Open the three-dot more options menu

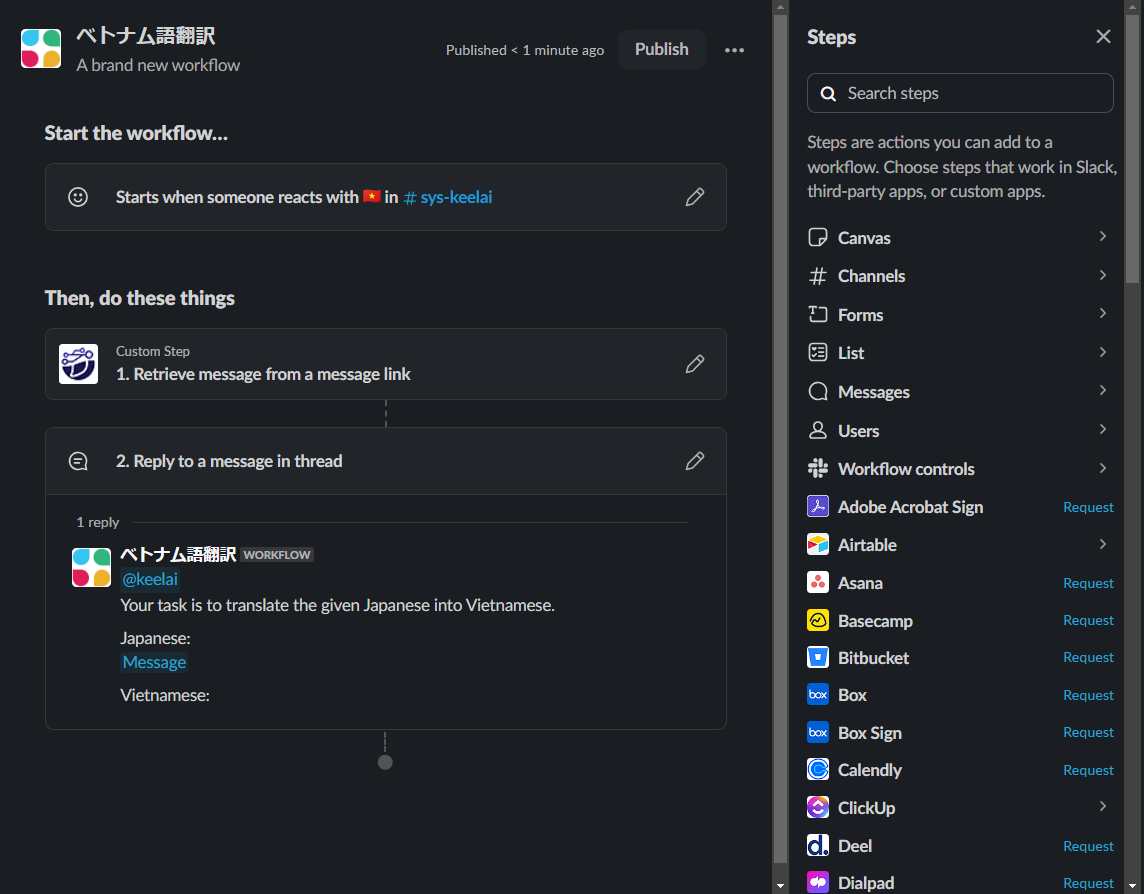point(734,50)
